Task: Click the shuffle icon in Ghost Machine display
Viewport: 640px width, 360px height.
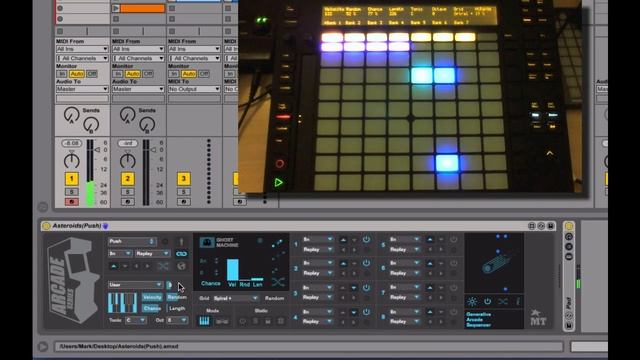Action: click(x=278, y=282)
